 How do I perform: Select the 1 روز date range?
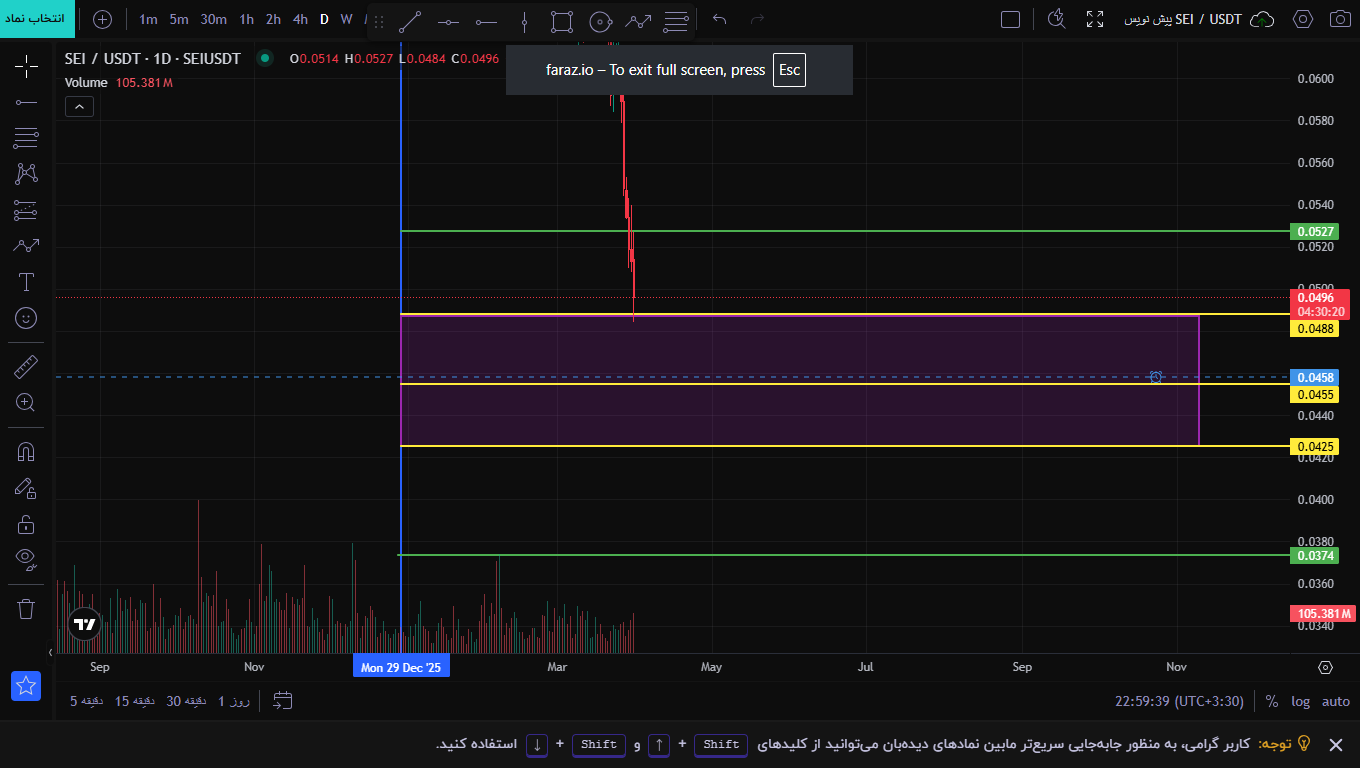click(x=233, y=701)
